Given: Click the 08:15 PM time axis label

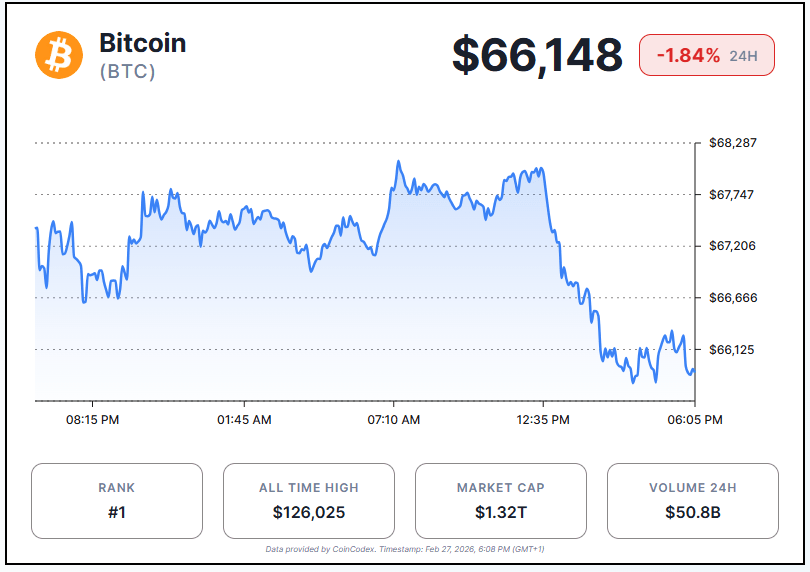Looking at the screenshot, I should (93, 420).
